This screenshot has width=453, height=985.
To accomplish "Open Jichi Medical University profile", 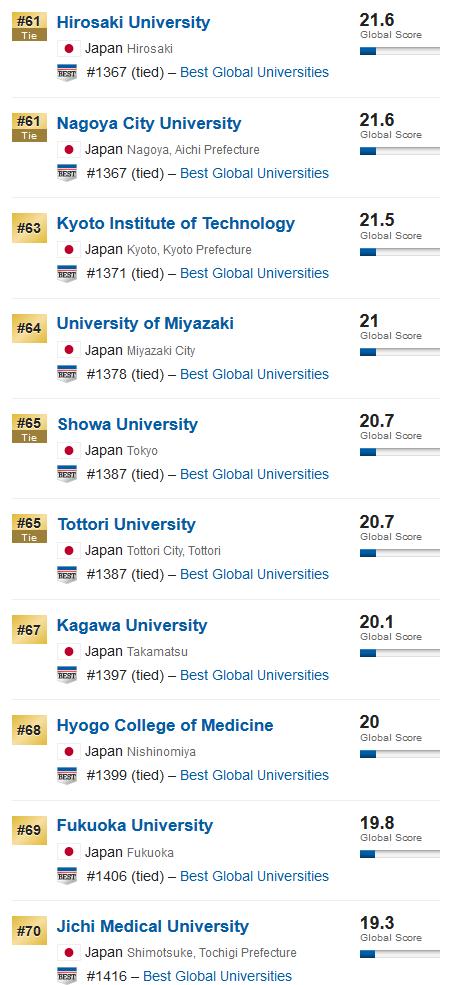I will 153,926.
